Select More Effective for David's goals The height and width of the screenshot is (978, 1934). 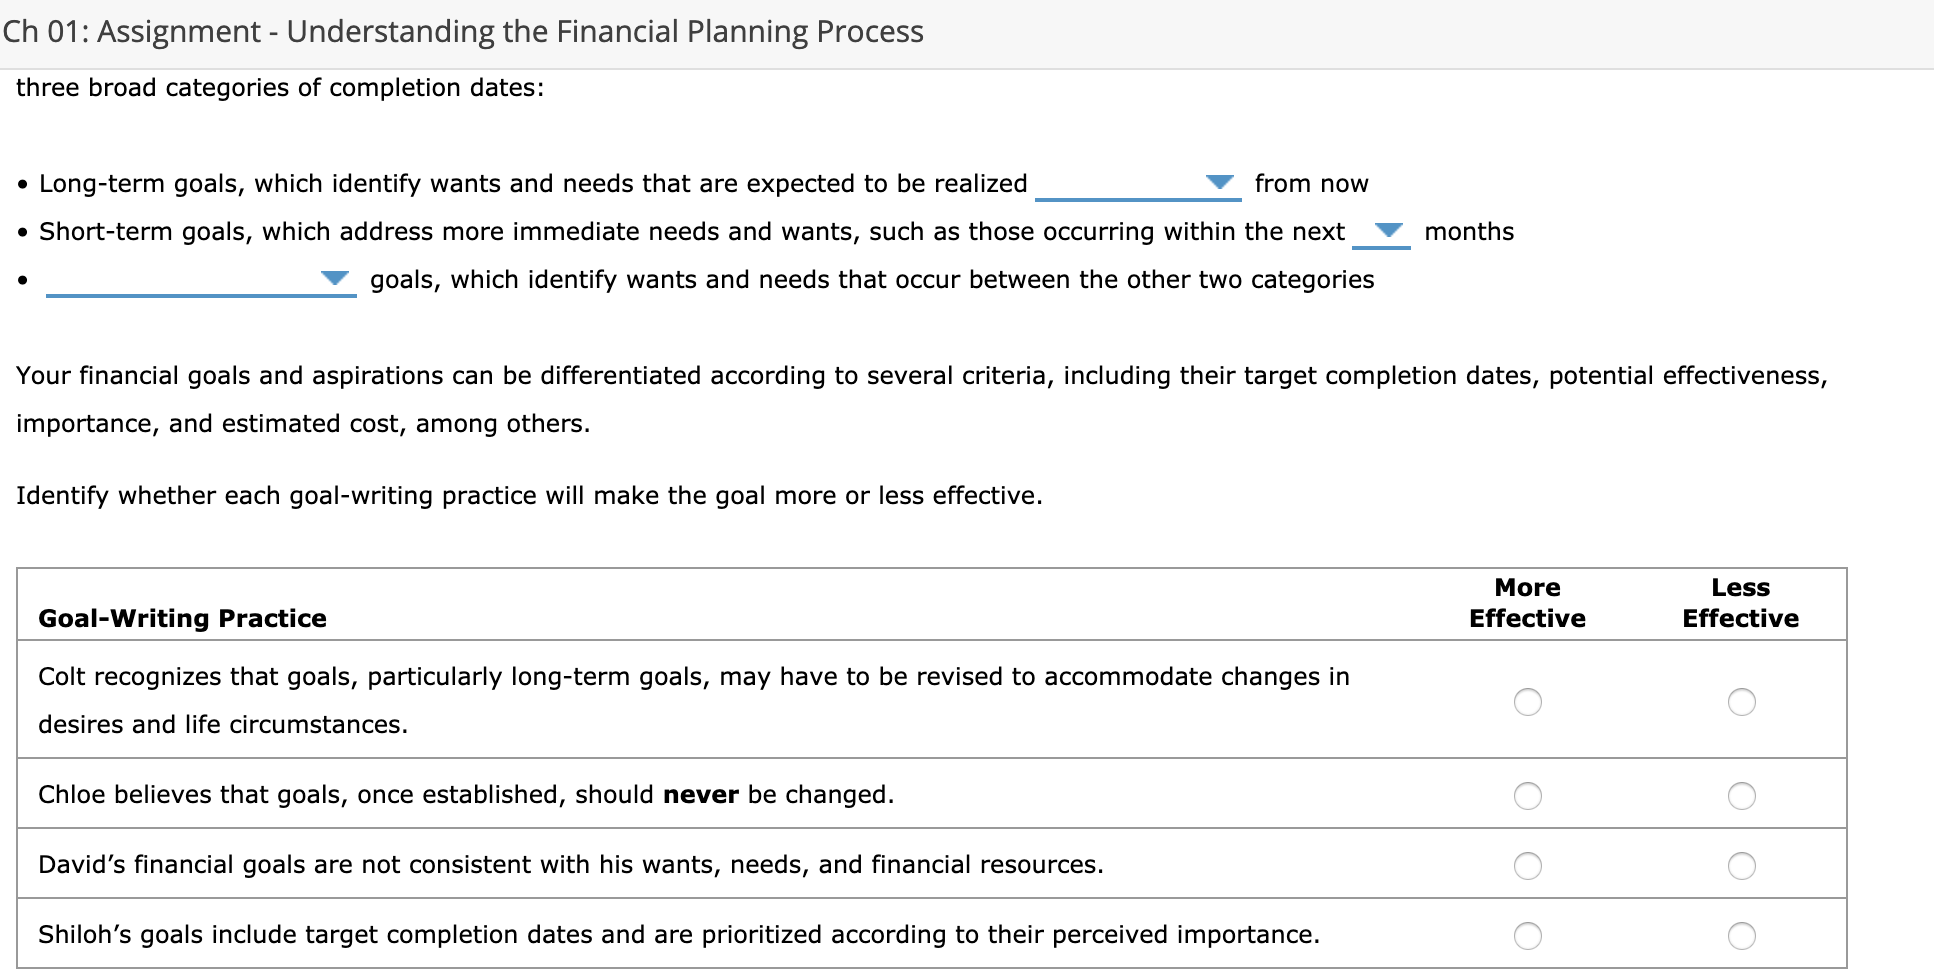point(1527,866)
